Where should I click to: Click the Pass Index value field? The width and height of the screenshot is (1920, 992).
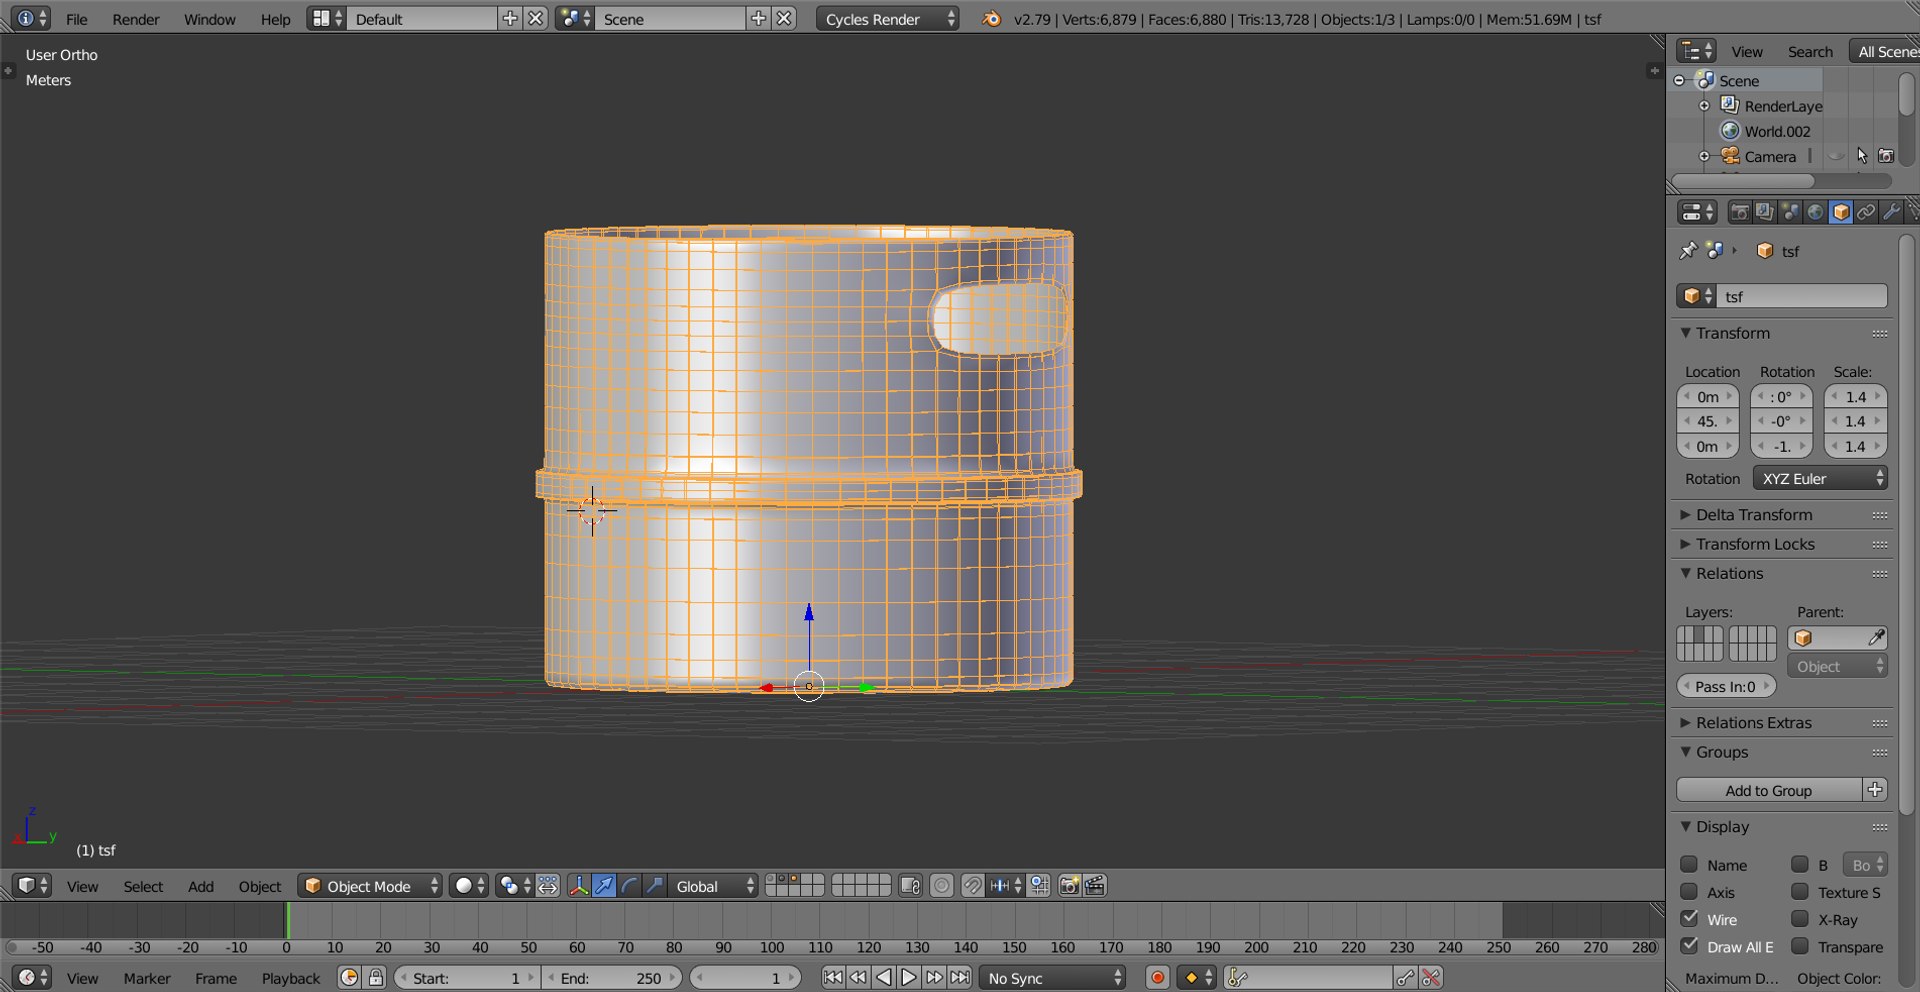pyautogui.click(x=1726, y=686)
